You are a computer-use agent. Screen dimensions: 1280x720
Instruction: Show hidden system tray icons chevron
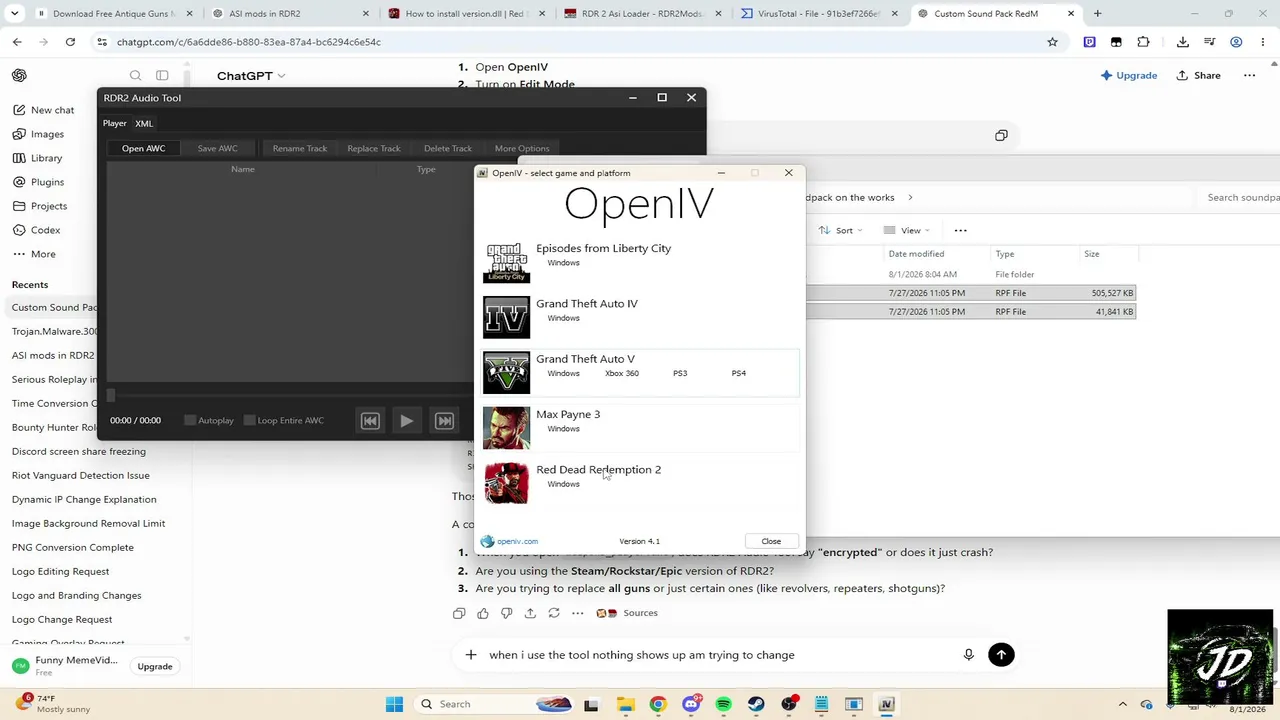tap(1122, 704)
